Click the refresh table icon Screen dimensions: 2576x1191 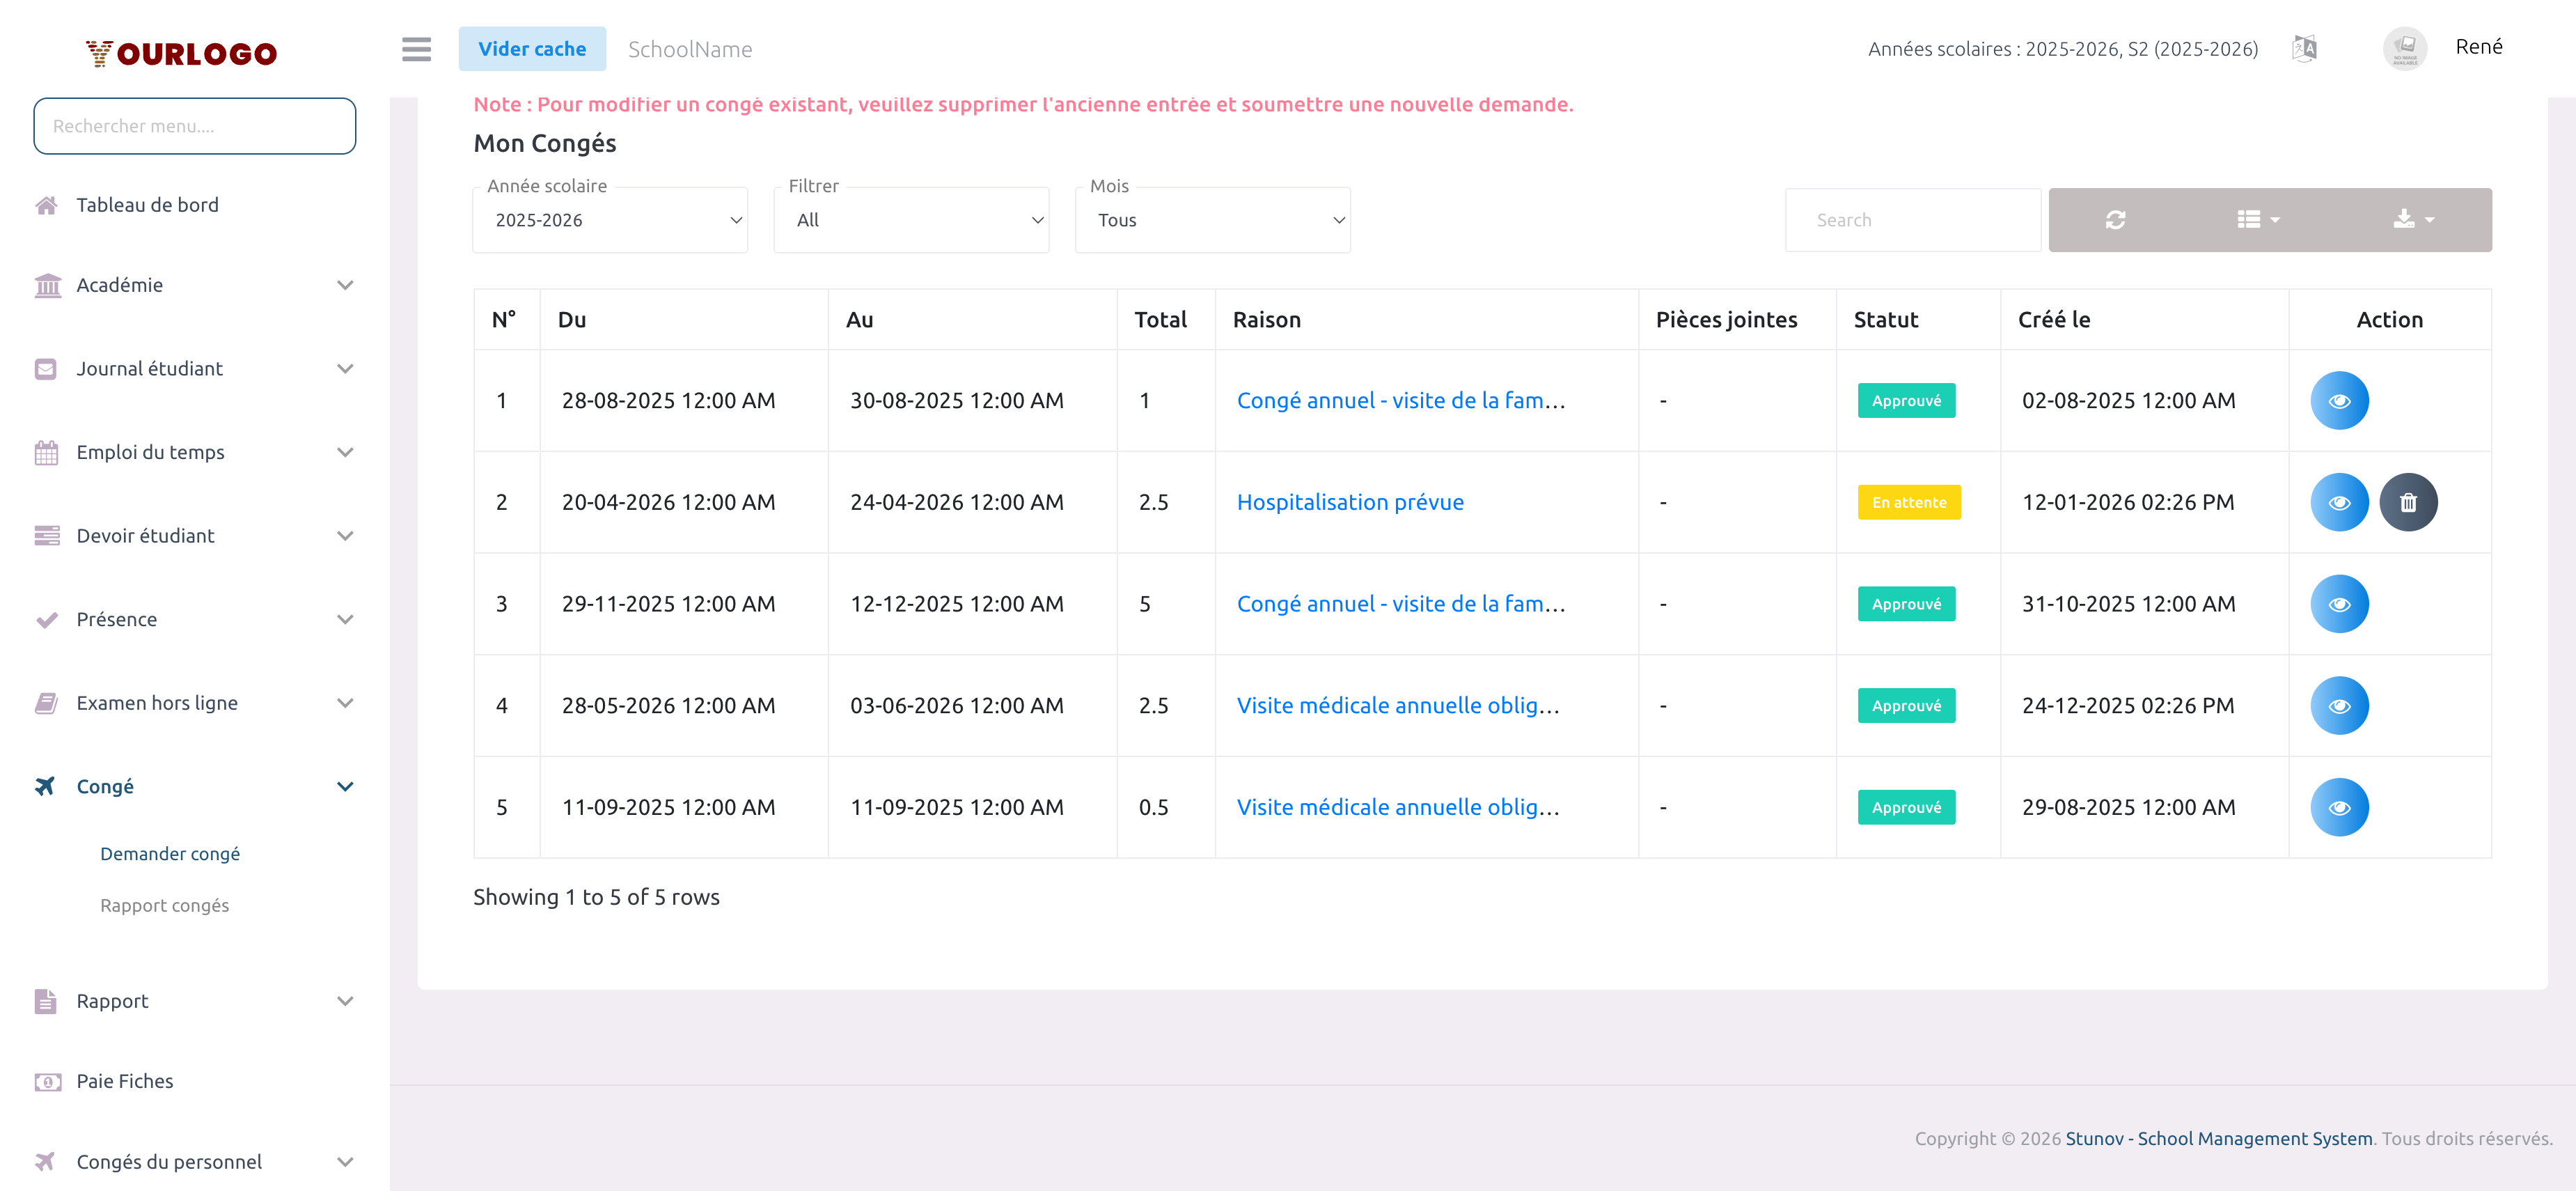pos(2115,220)
